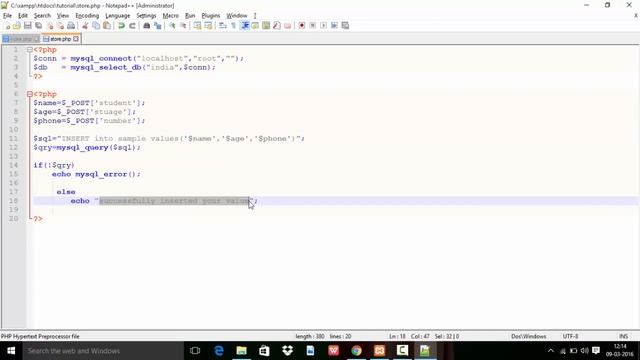Click the Close All toolbar icon
Image resolution: width=640 pixels, height=360 pixels.
[60, 26]
